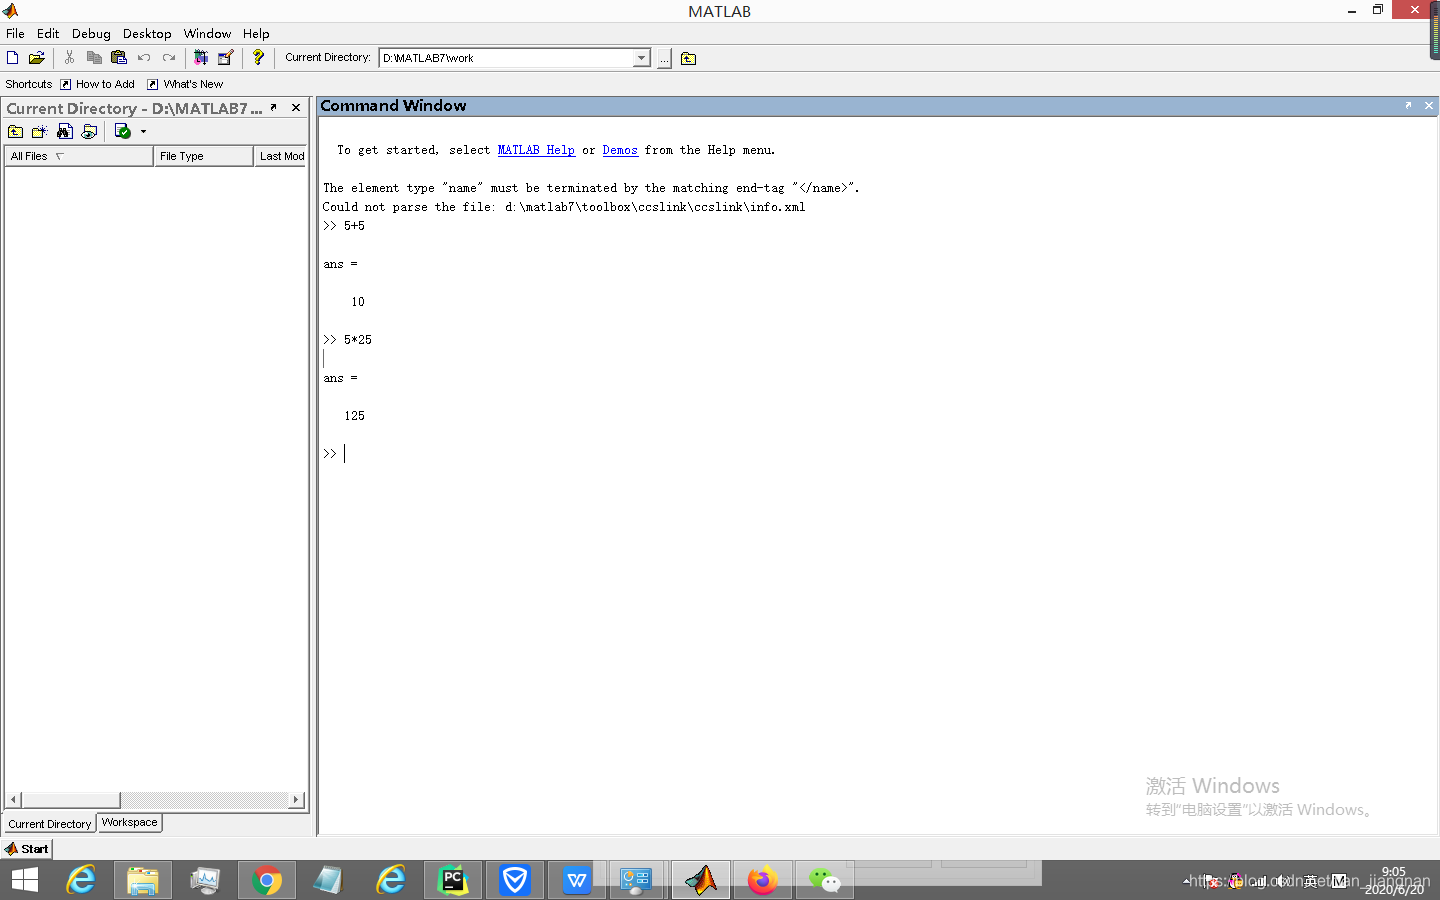Launch Simulink from the toolbar icon
Viewport: 1440px width, 900px height.
201,58
